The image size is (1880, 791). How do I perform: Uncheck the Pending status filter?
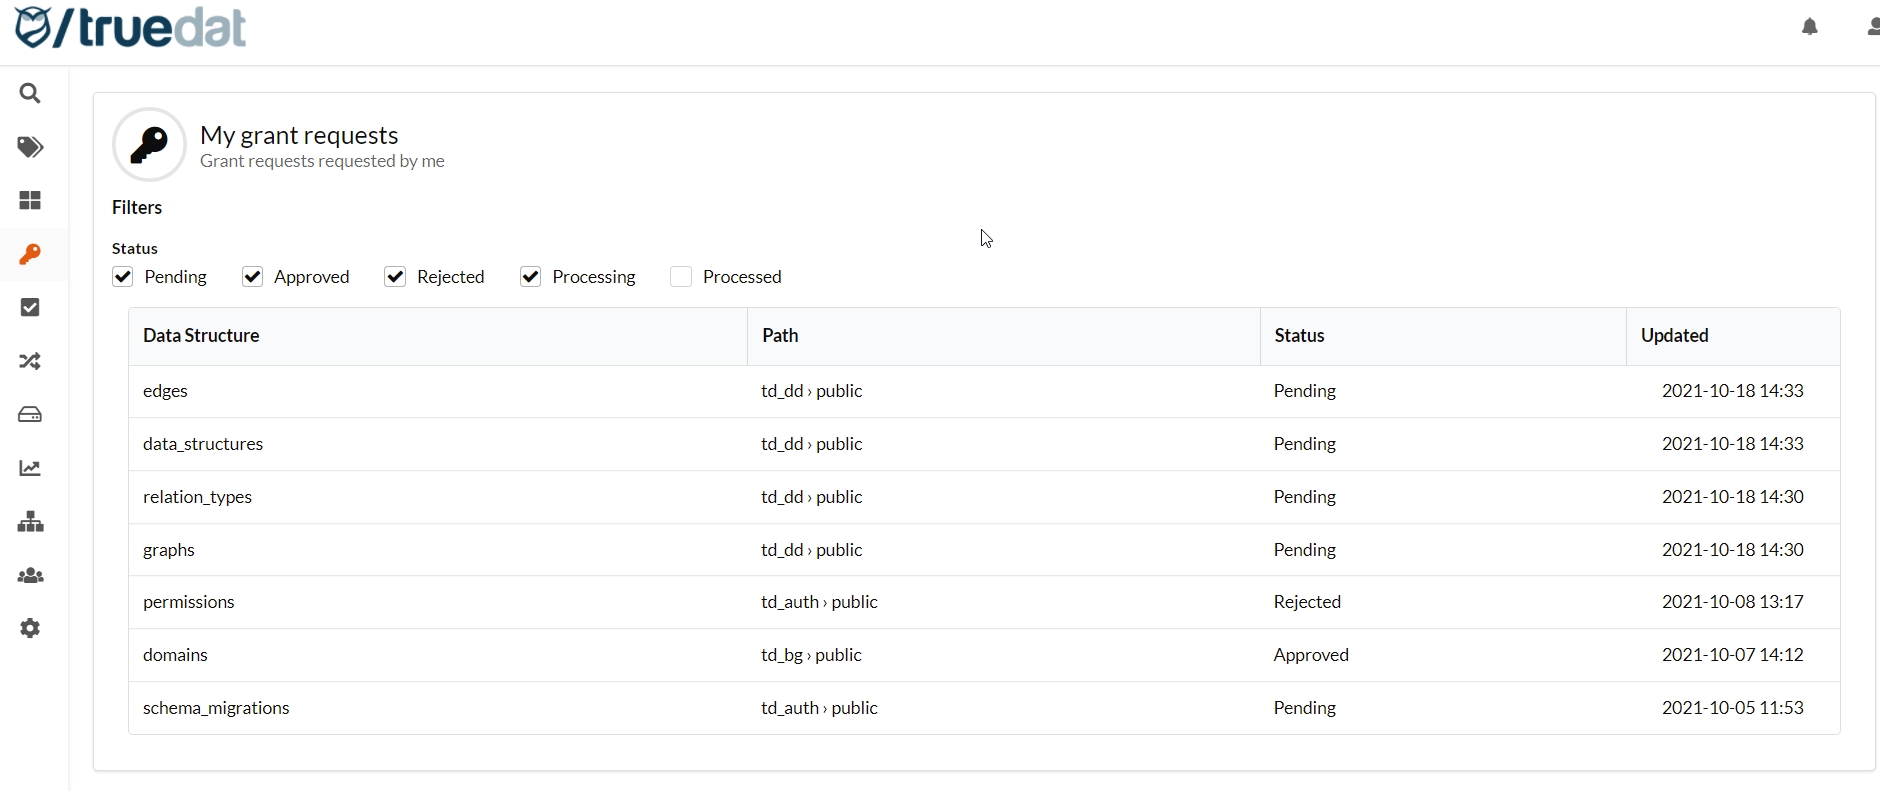(123, 277)
